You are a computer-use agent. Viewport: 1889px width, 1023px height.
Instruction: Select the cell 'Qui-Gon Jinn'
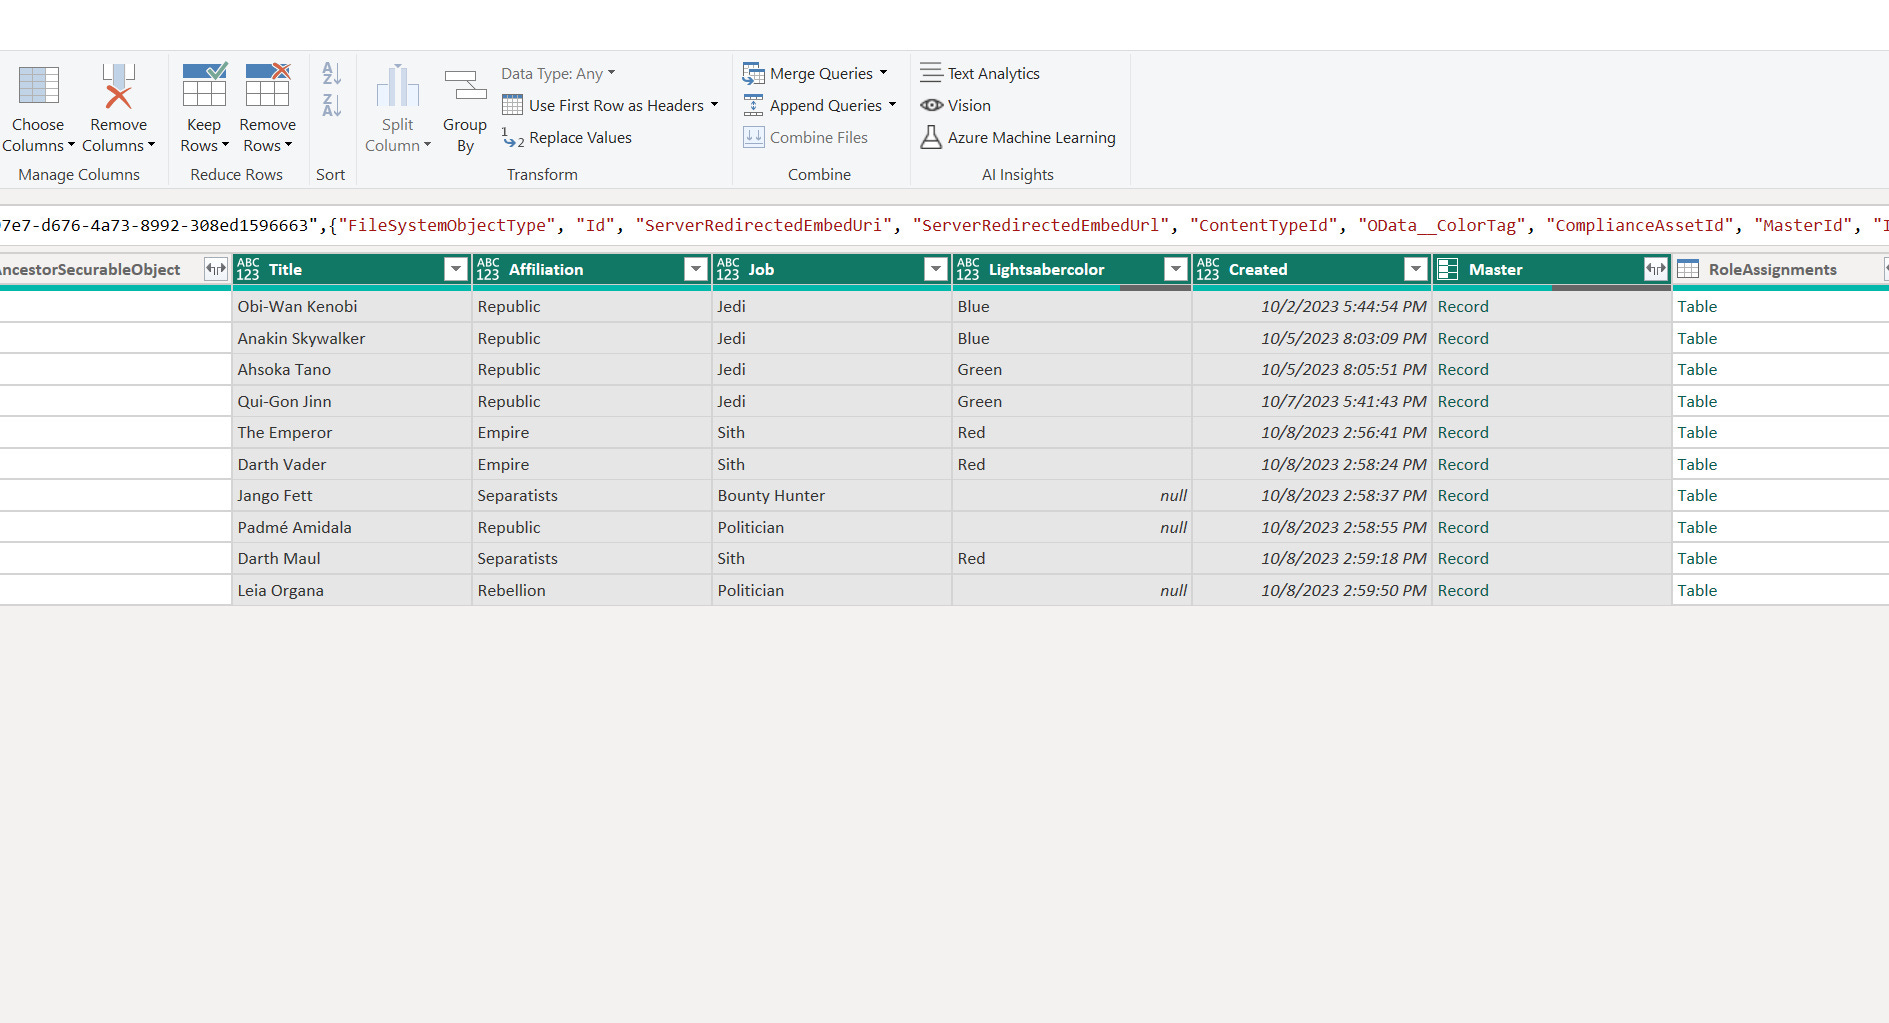point(352,401)
